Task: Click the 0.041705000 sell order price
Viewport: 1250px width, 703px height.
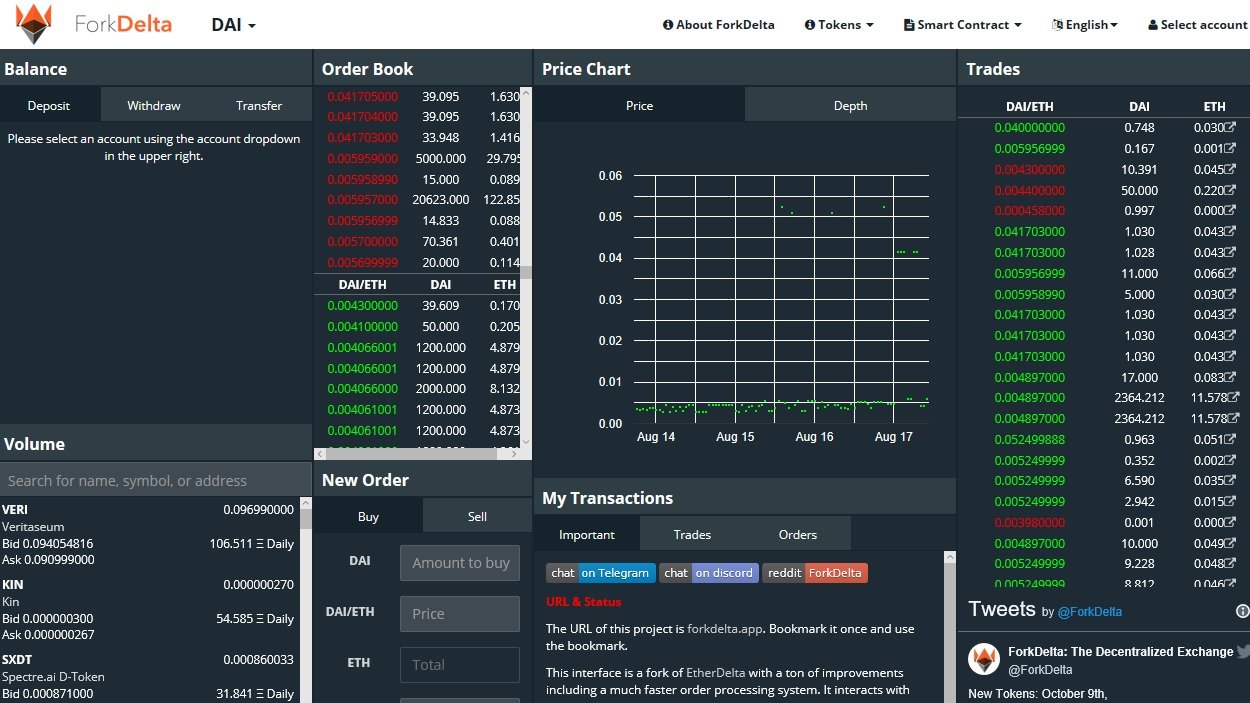Action: (362, 97)
